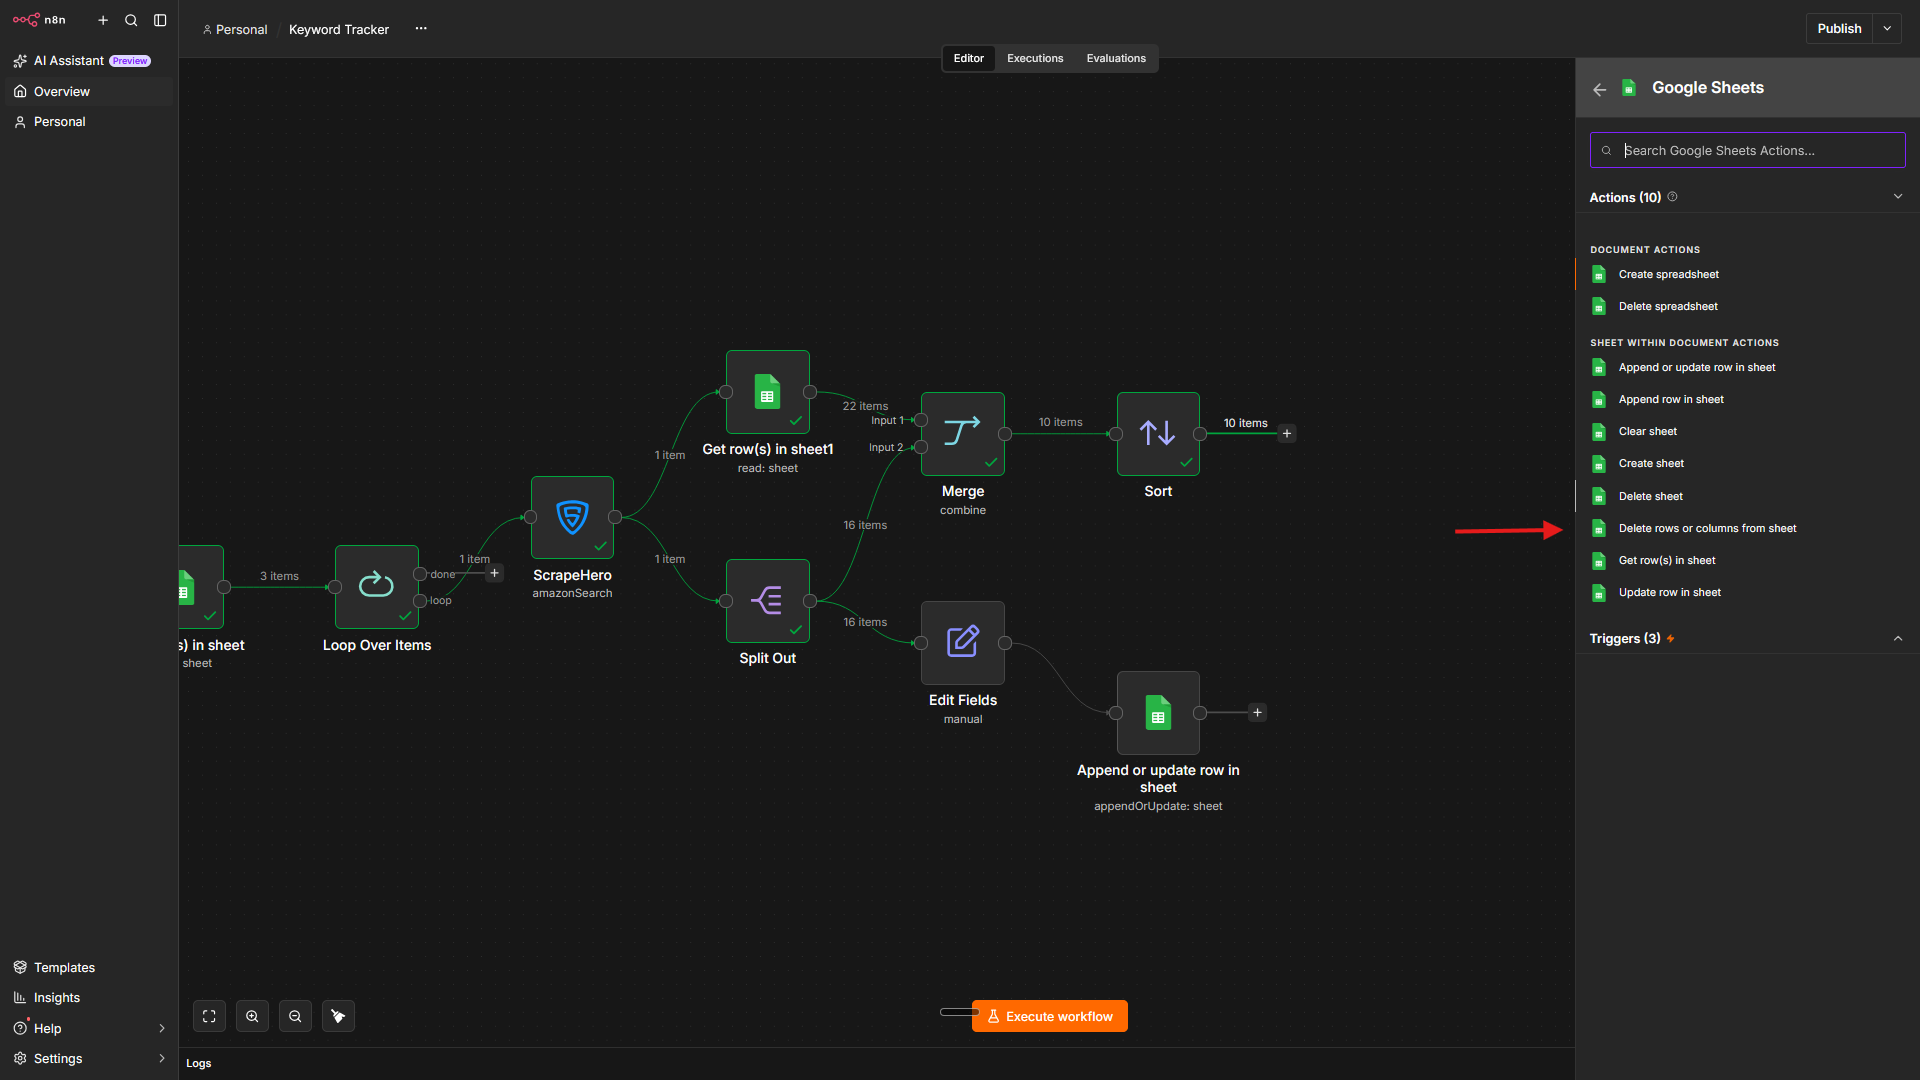Add node after Append or update row plus
The height and width of the screenshot is (1080, 1920).
1258,712
